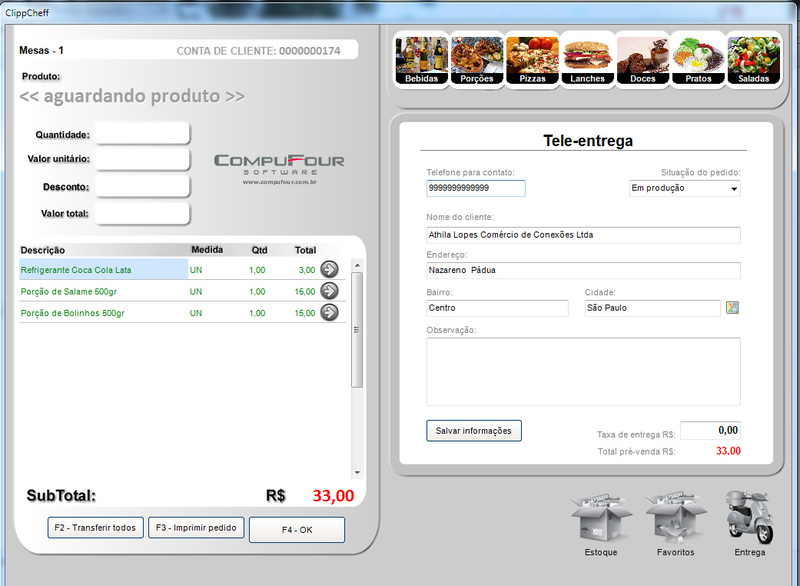Open the Bebidas category
Image resolution: width=800 pixels, height=586 pixels.
point(421,60)
